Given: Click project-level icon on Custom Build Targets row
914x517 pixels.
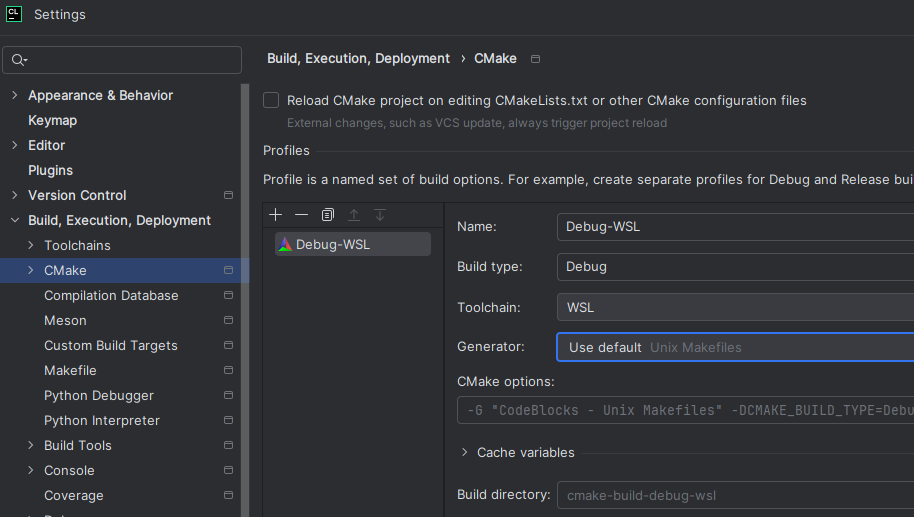Looking at the screenshot, I should [228, 346].
